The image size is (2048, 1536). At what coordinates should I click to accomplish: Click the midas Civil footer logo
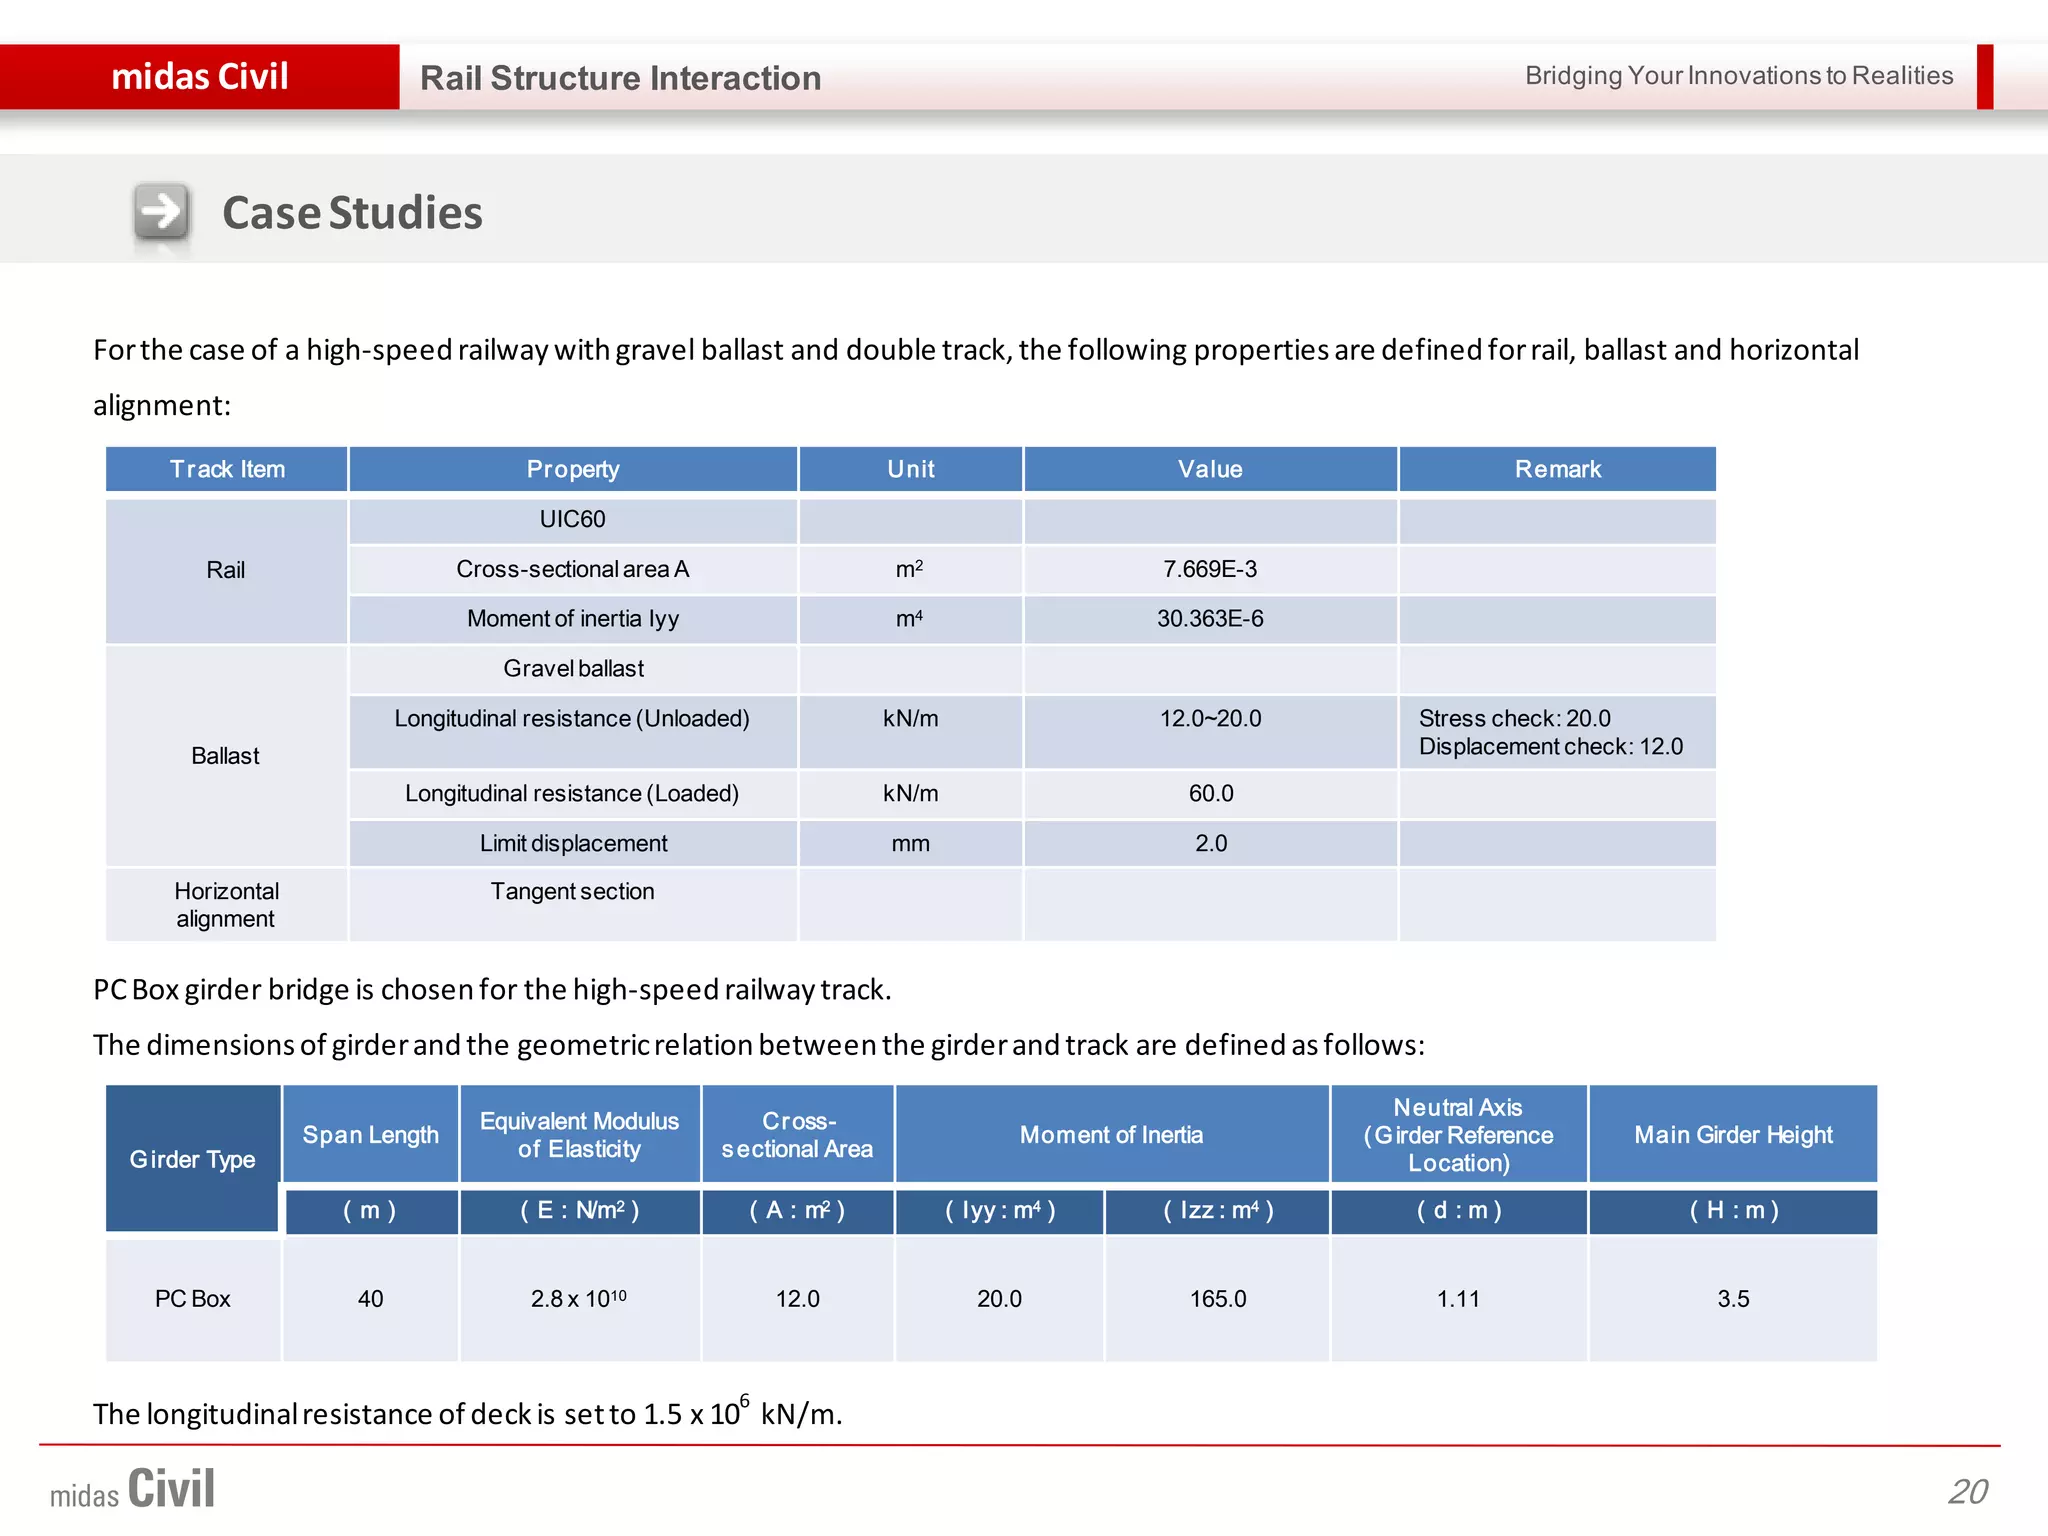(x=133, y=1489)
